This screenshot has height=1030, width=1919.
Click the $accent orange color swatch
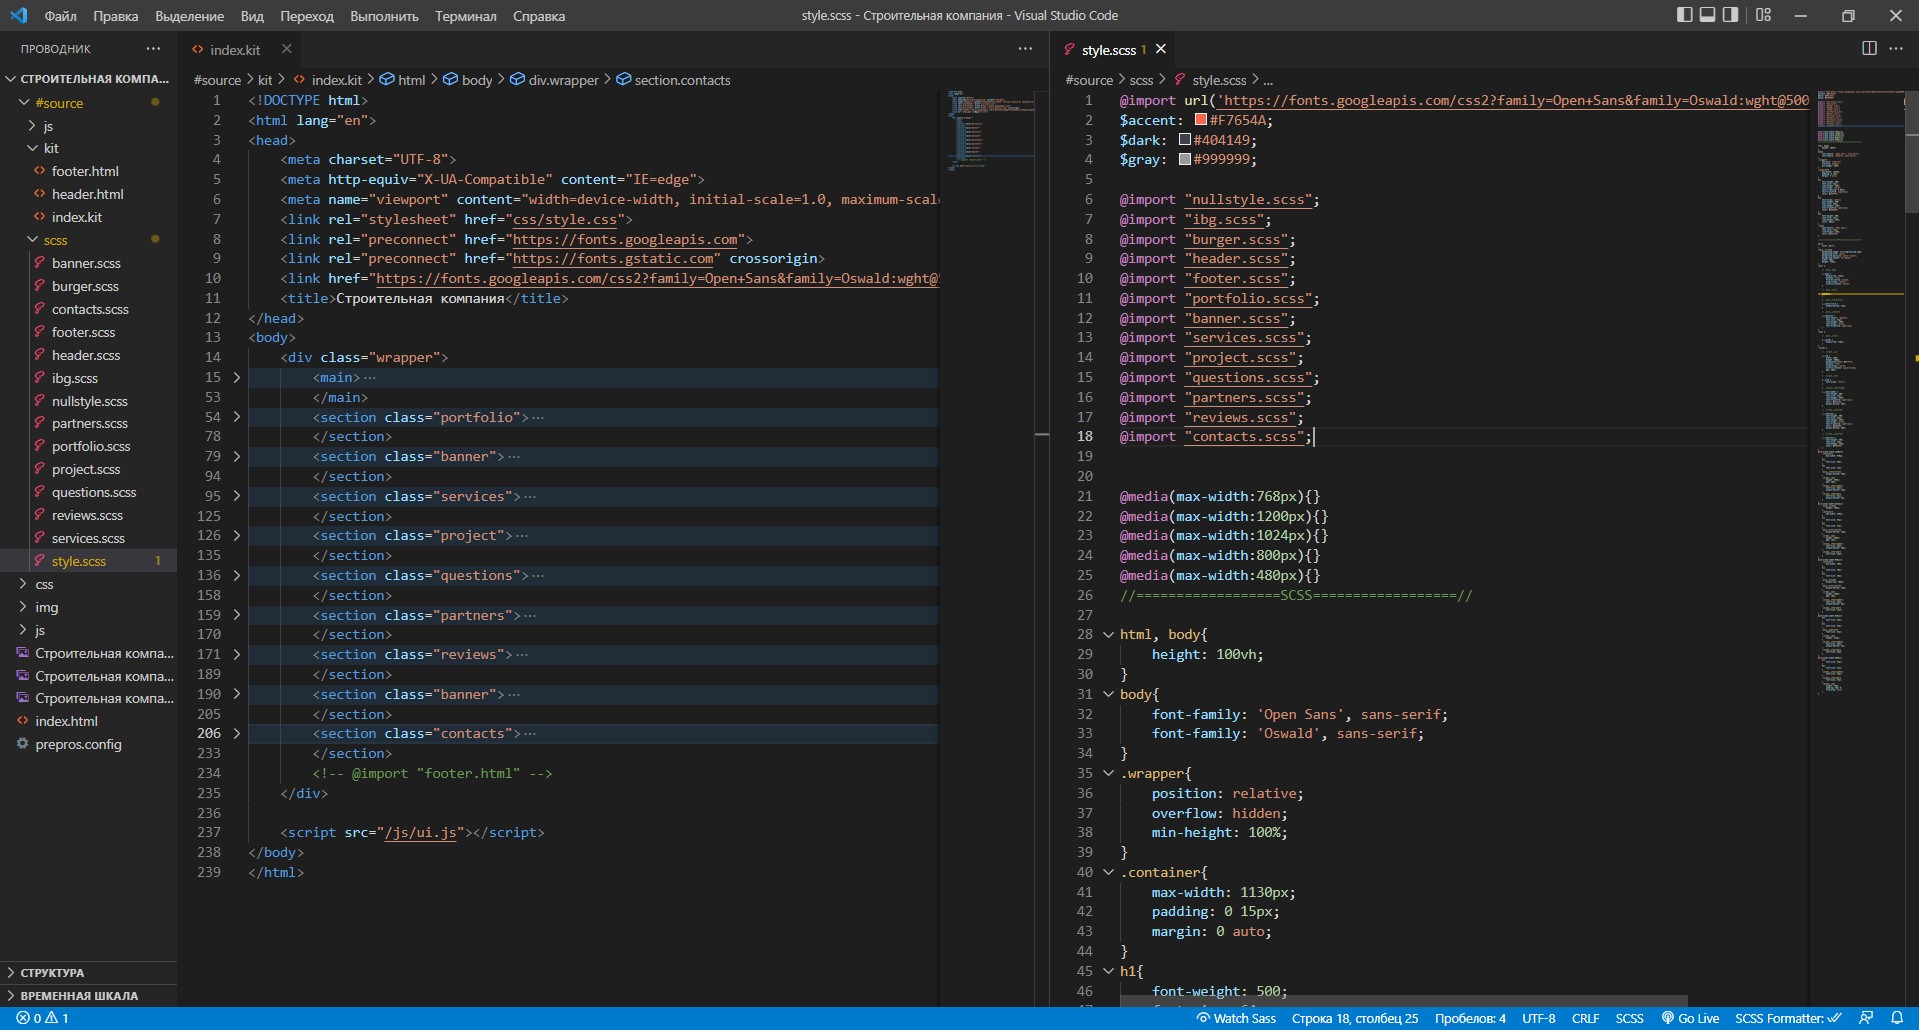click(1200, 120)
